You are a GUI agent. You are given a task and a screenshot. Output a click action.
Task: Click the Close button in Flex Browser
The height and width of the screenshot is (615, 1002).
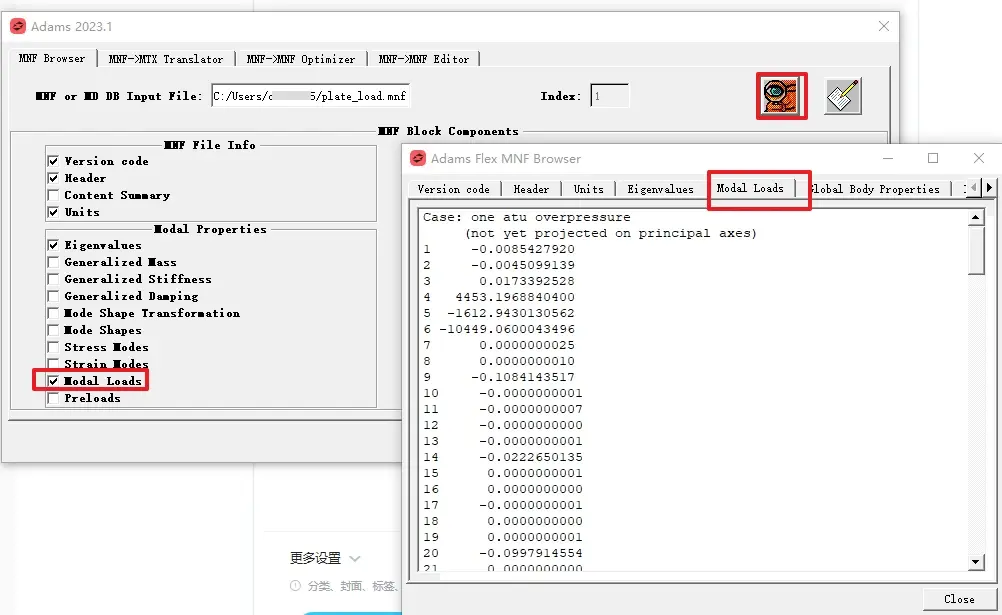(959, 599)
